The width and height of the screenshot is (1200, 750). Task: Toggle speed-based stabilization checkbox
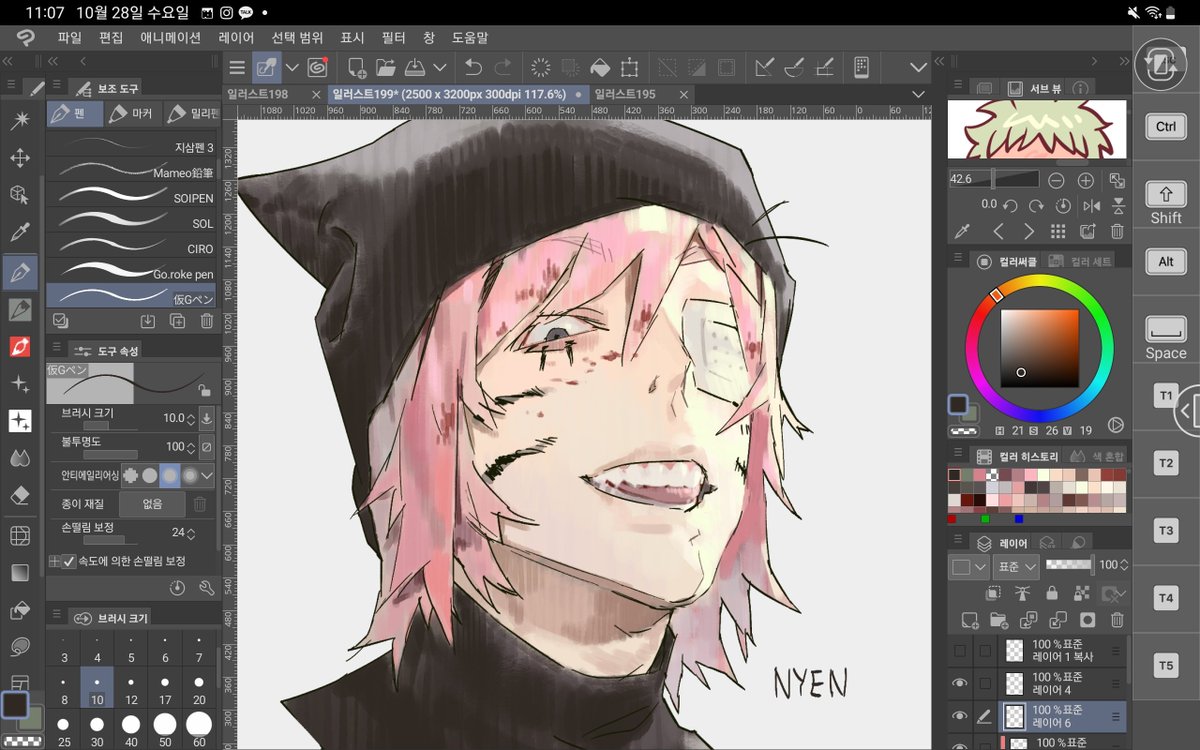click(69, 561)
